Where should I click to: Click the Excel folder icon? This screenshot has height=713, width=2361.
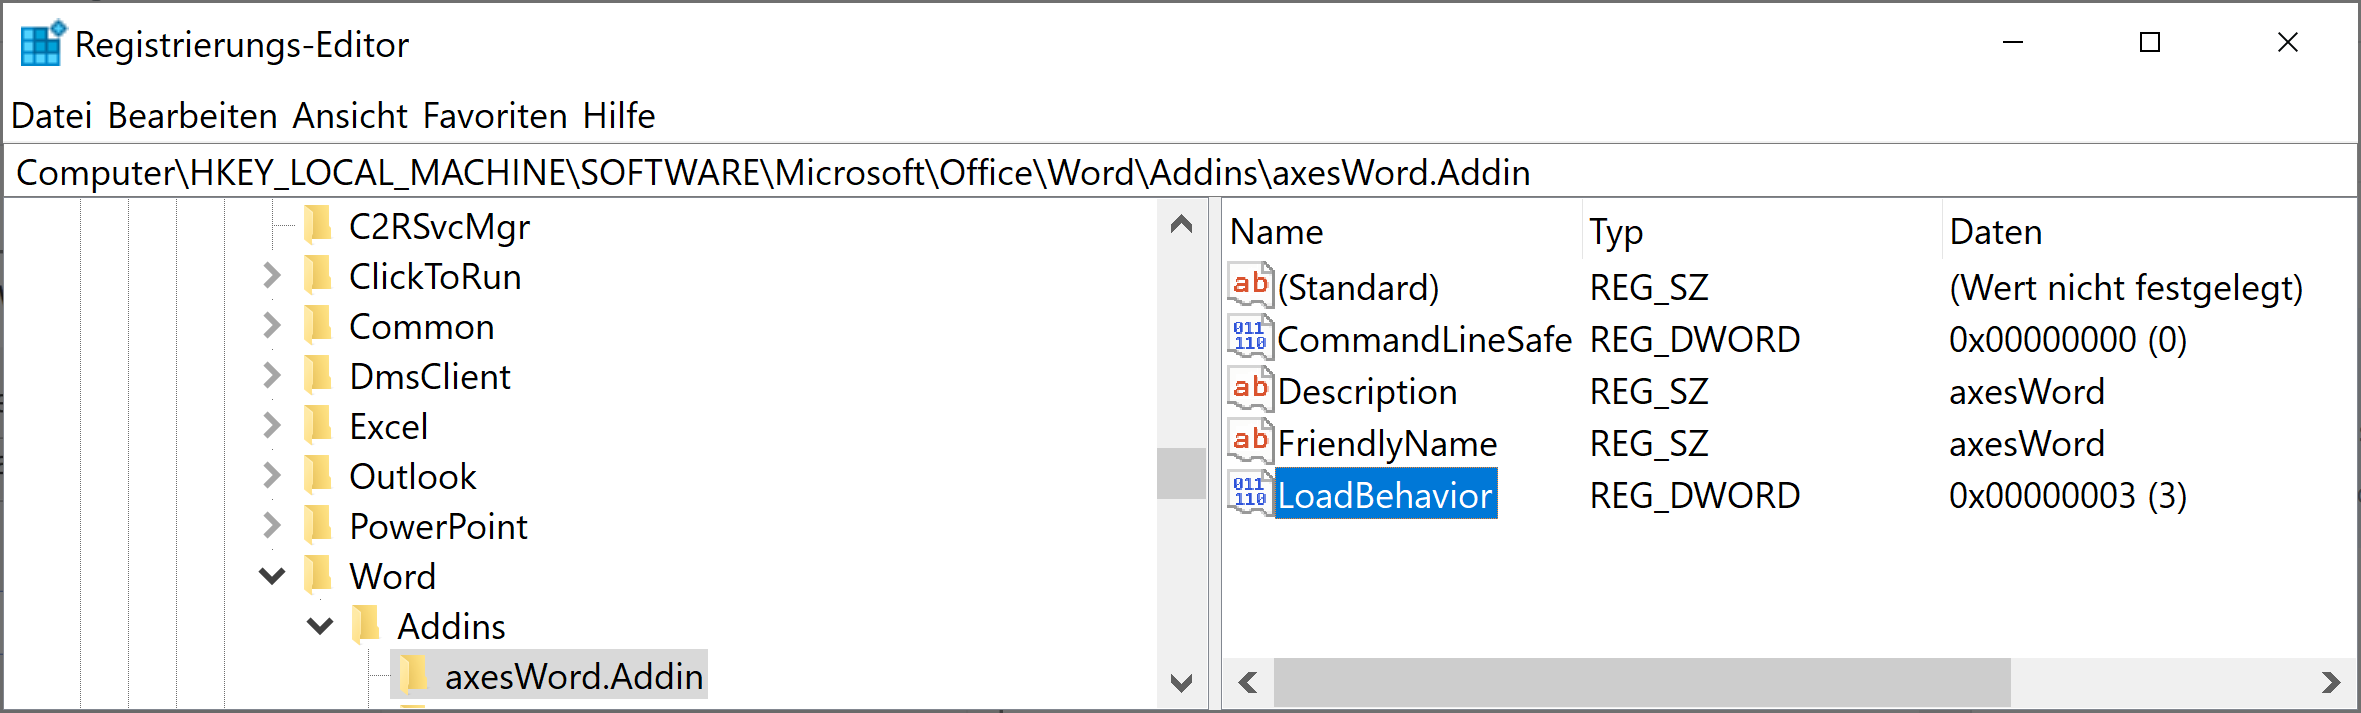(x=318, y=426)
